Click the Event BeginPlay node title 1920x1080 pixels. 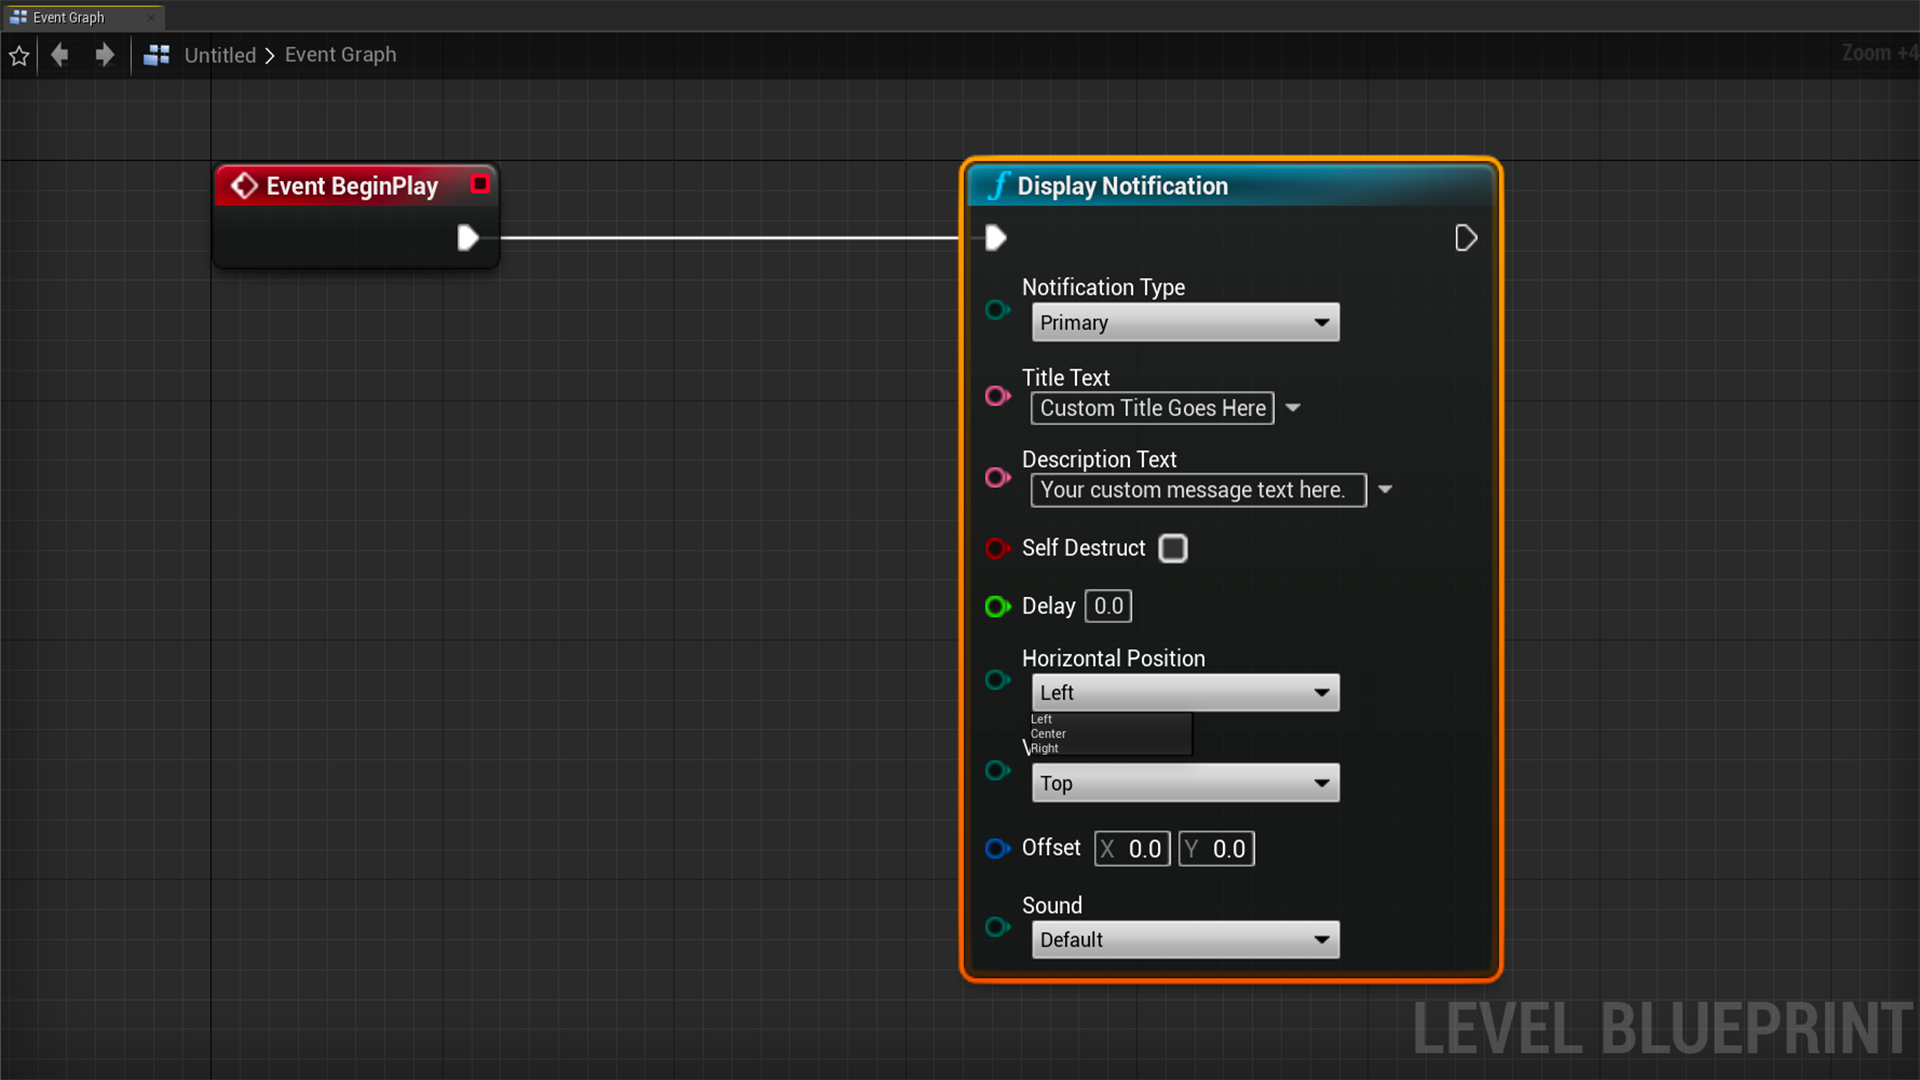(x=351, y=186)
